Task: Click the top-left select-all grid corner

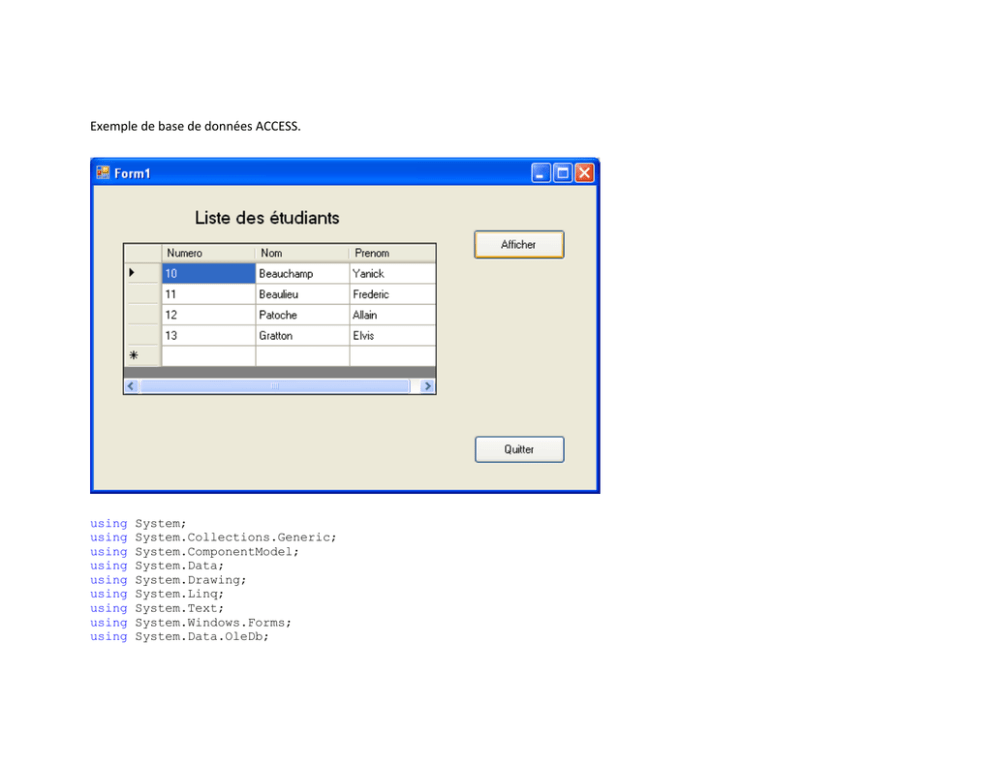Action: click(143, 253)
